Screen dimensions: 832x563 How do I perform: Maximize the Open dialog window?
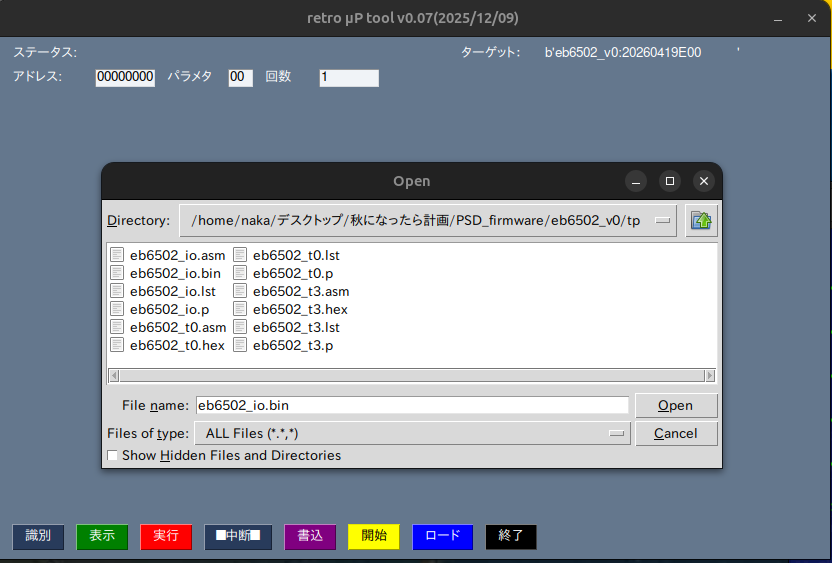(670, 181)
